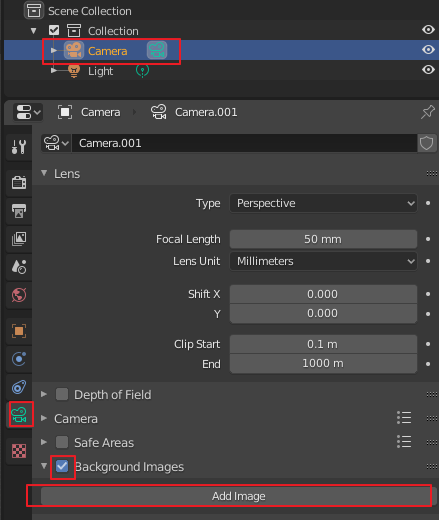Click the Focal Length 50 mm field

[x=323, y=239]
